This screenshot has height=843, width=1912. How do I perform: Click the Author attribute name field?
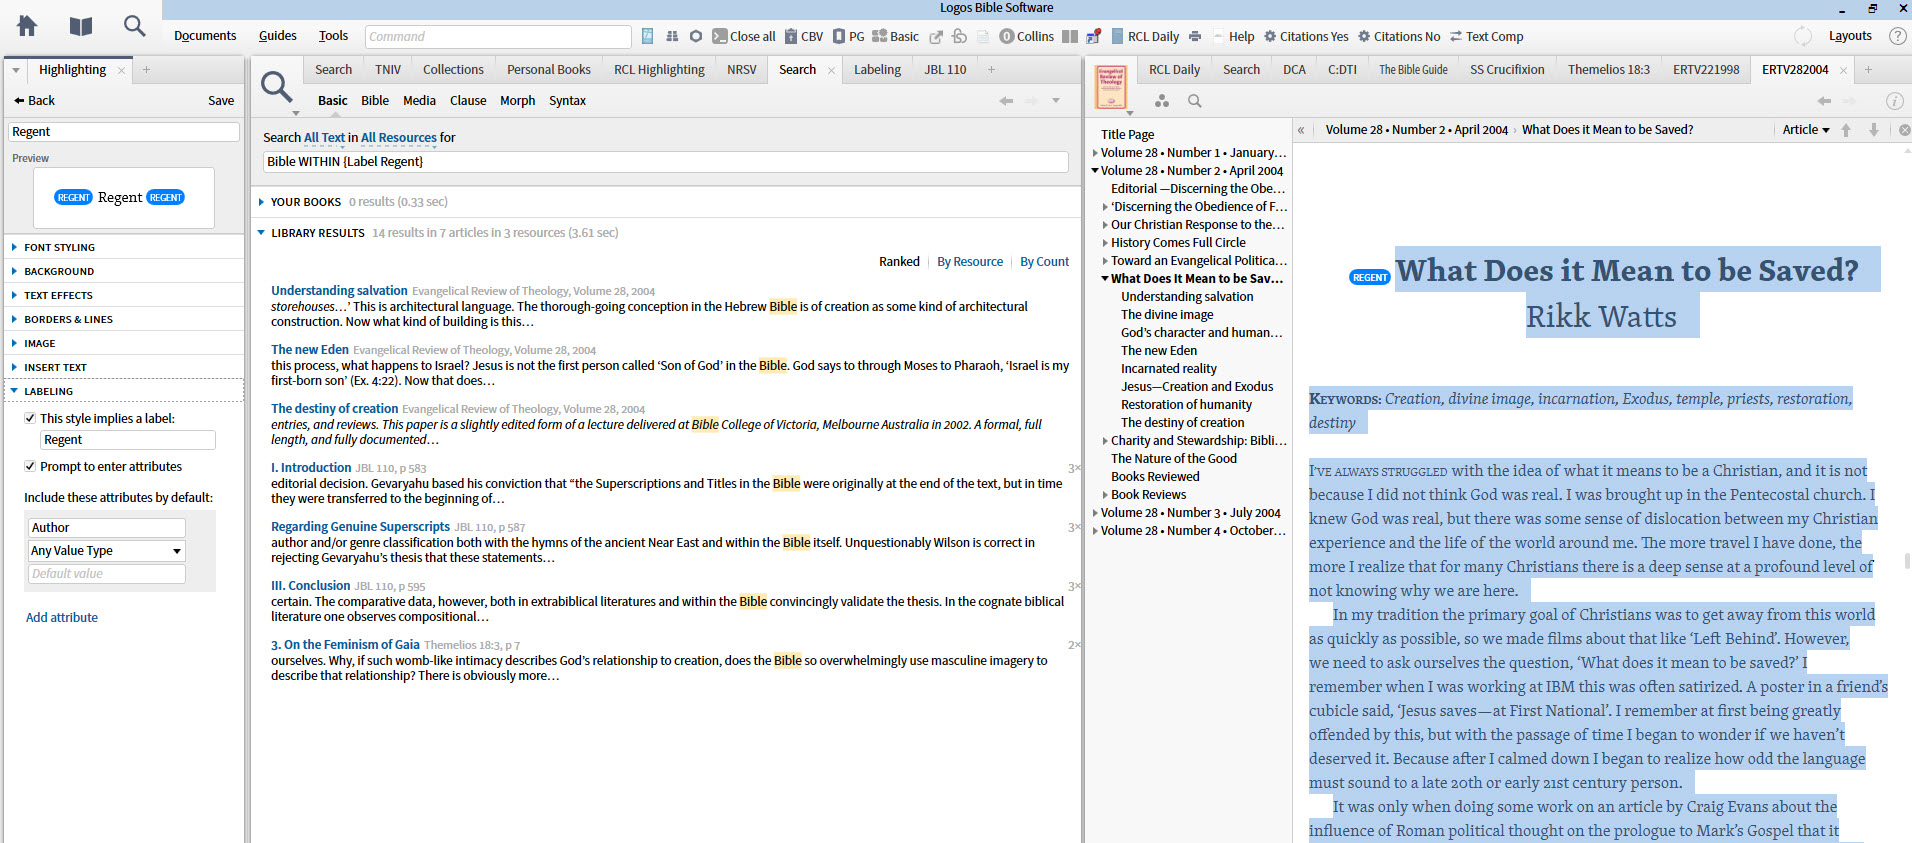pyautogui.click(x=106, y=528)
